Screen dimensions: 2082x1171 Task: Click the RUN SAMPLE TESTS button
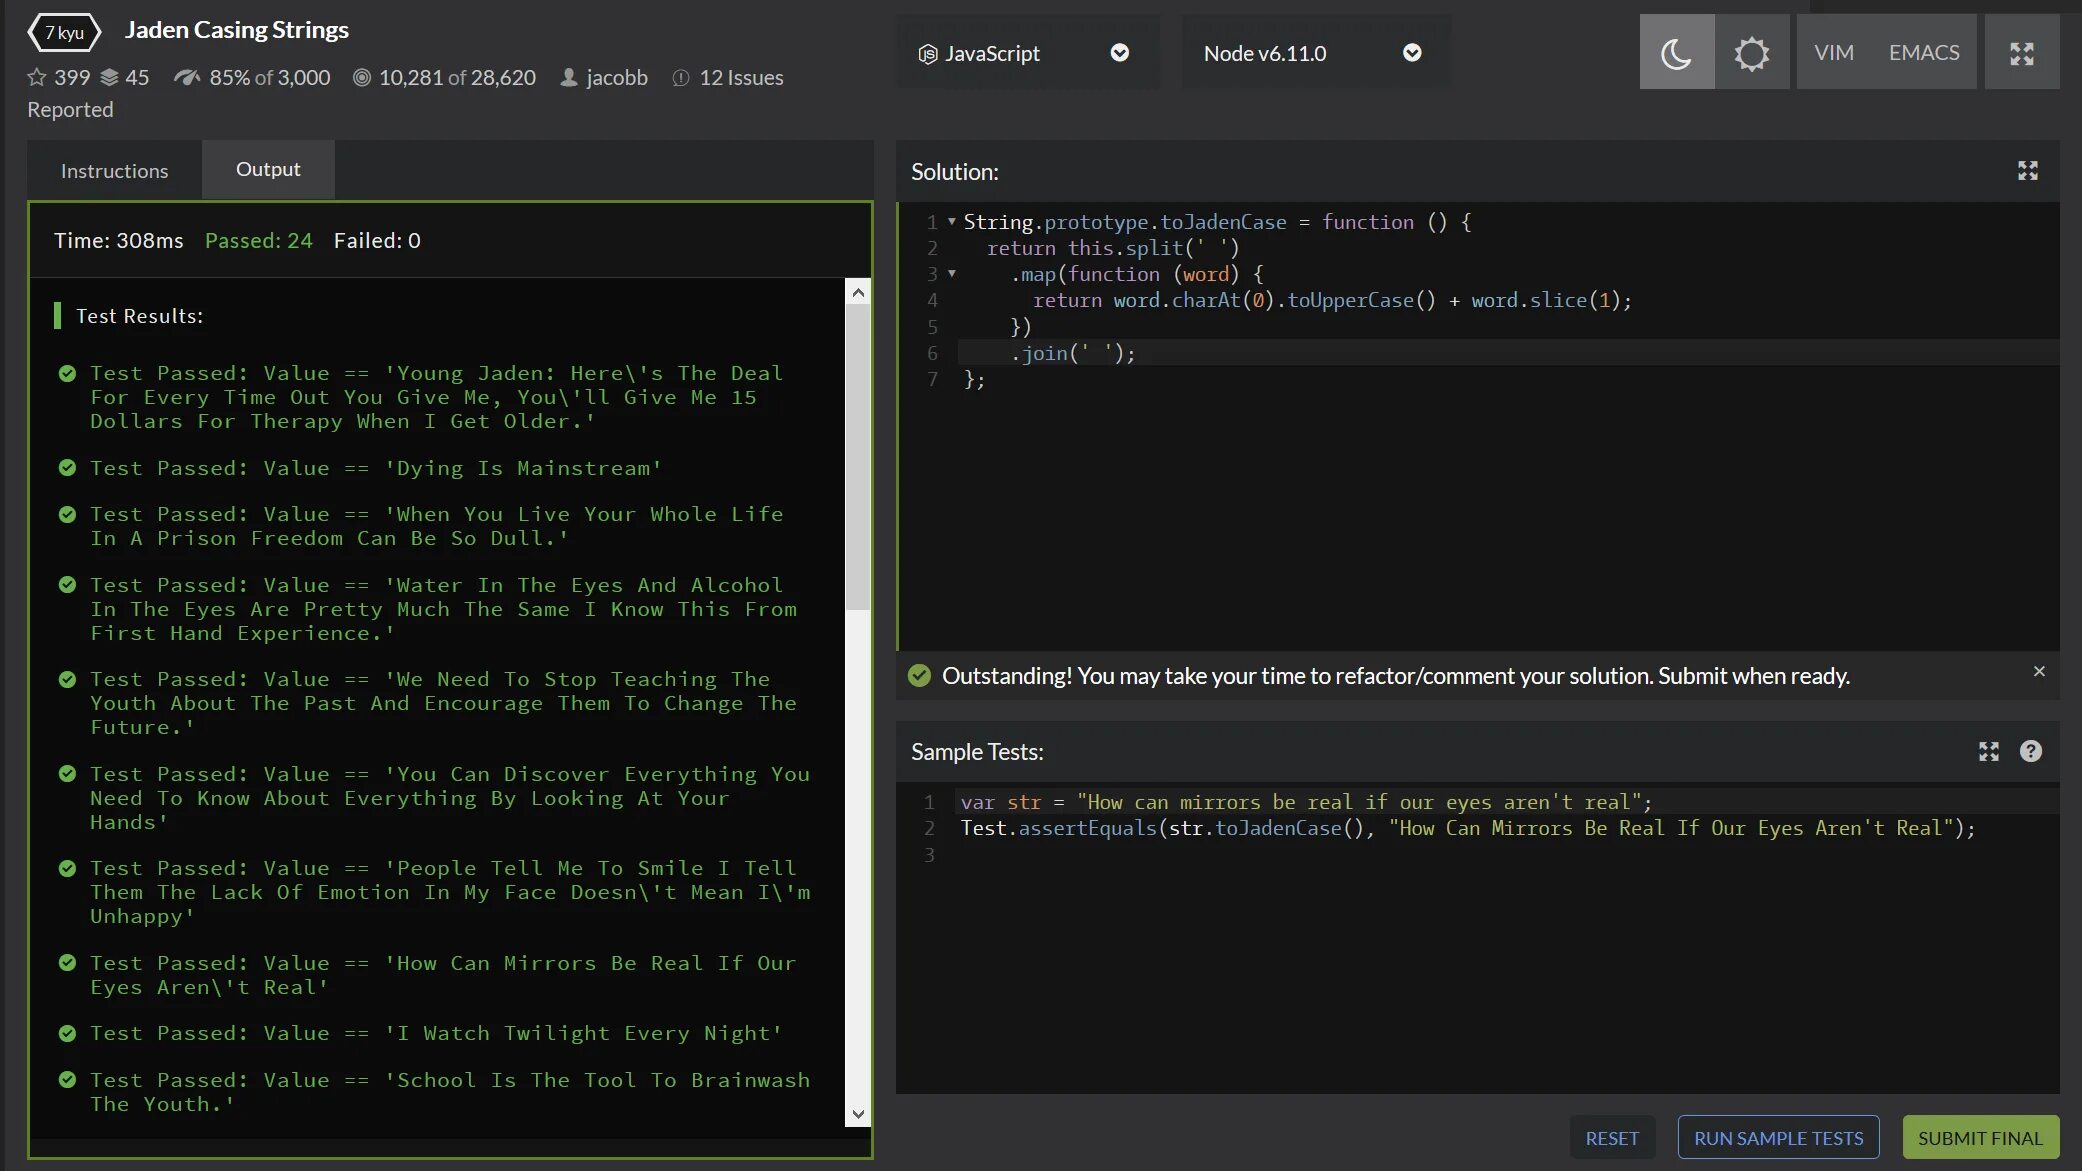click(x=1778, y=1138)
